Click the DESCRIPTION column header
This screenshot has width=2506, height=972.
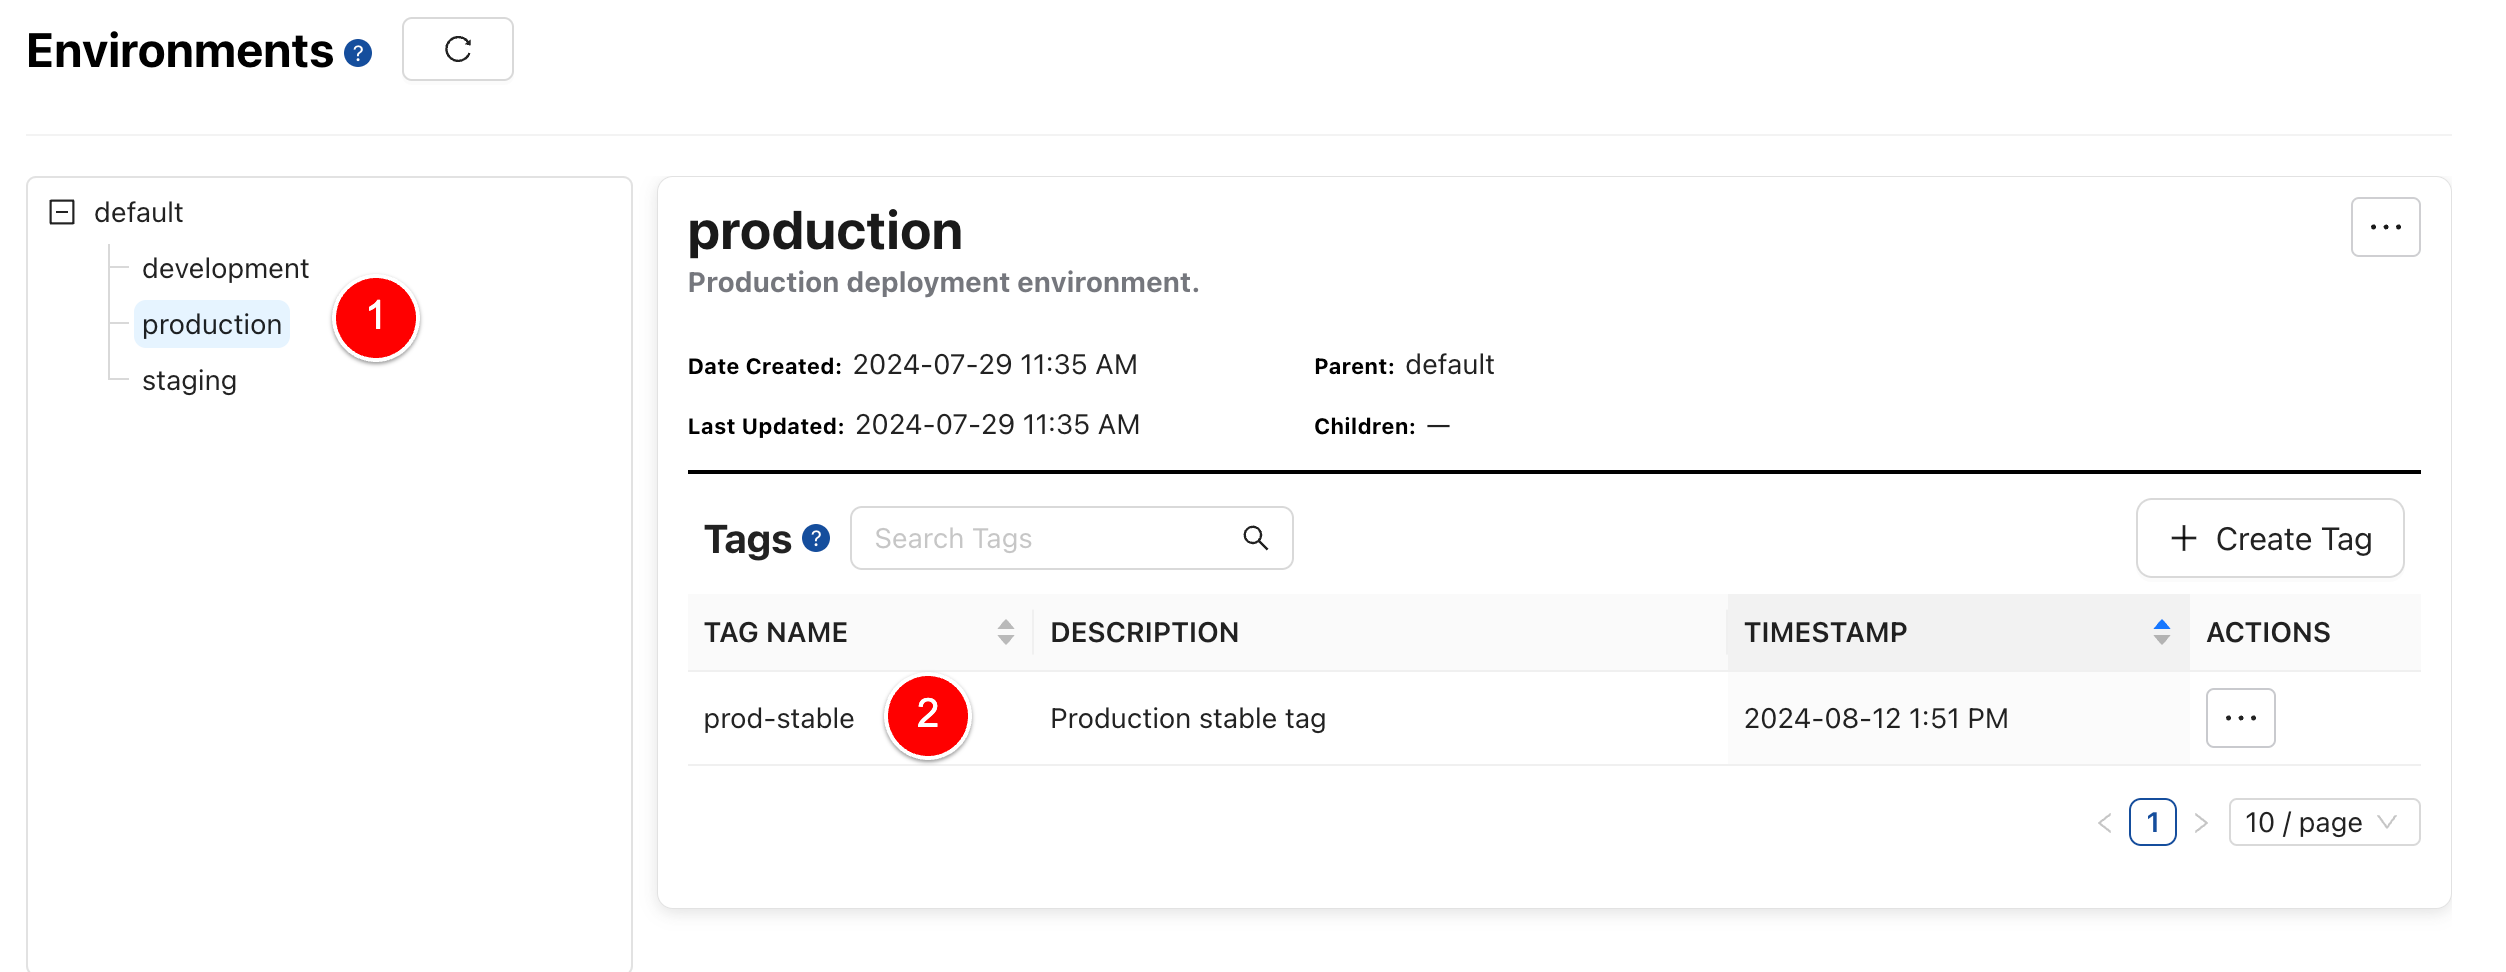point(1144,632)
